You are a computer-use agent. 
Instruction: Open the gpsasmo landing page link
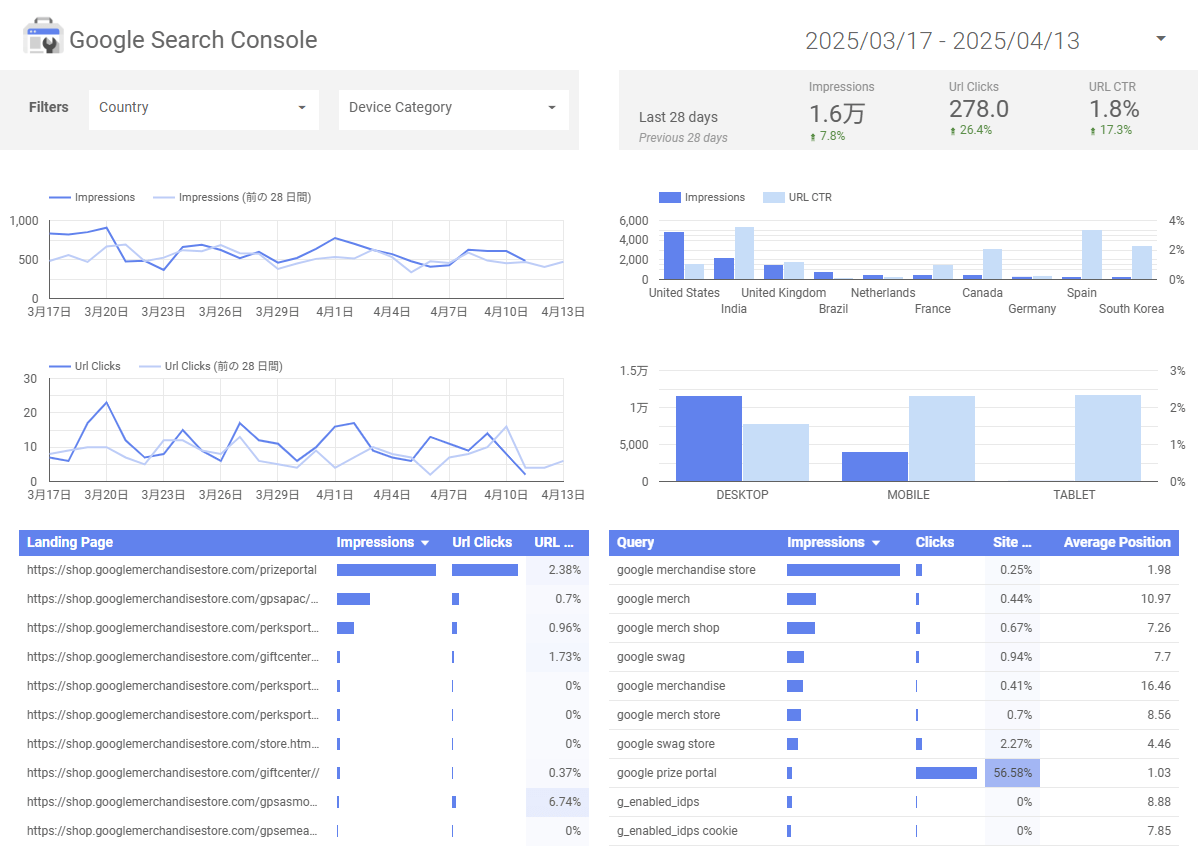[172, 802]
